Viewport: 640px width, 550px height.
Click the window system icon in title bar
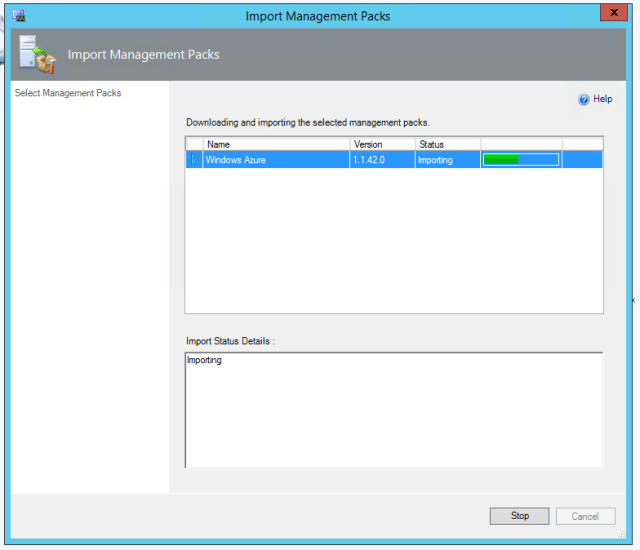pos(19,15)
